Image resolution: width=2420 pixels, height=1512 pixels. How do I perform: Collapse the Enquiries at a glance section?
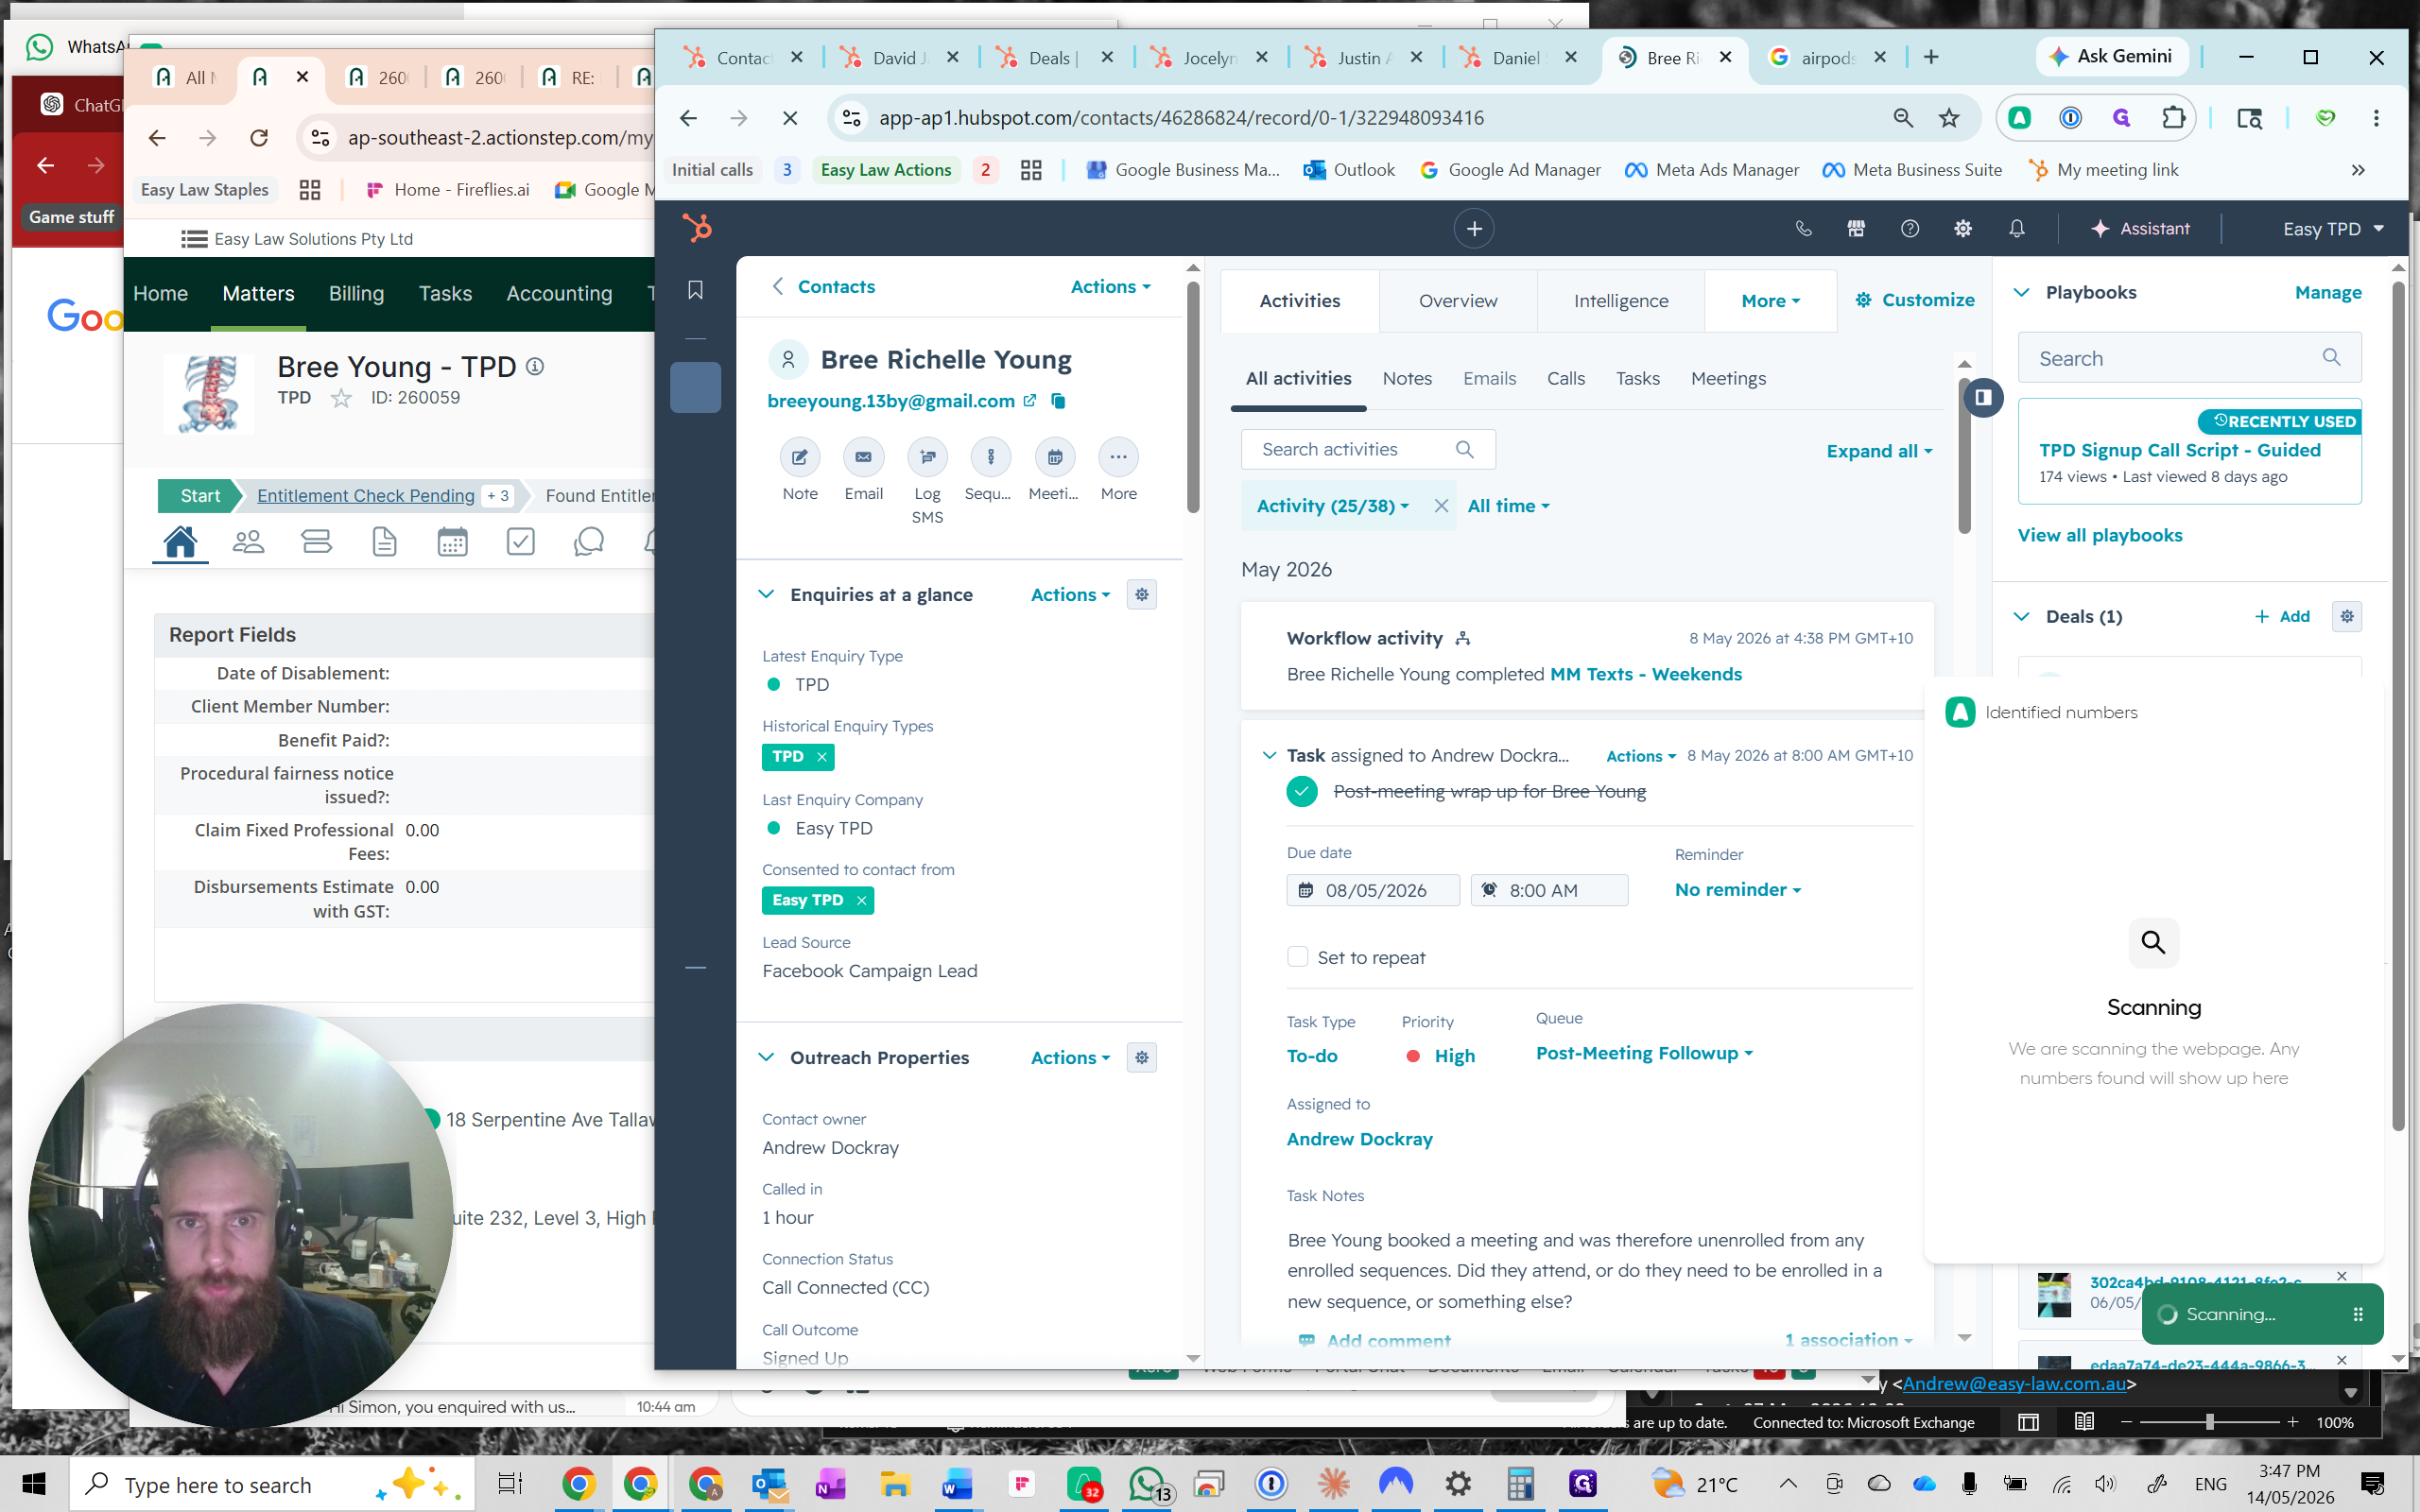click(766, 594)
